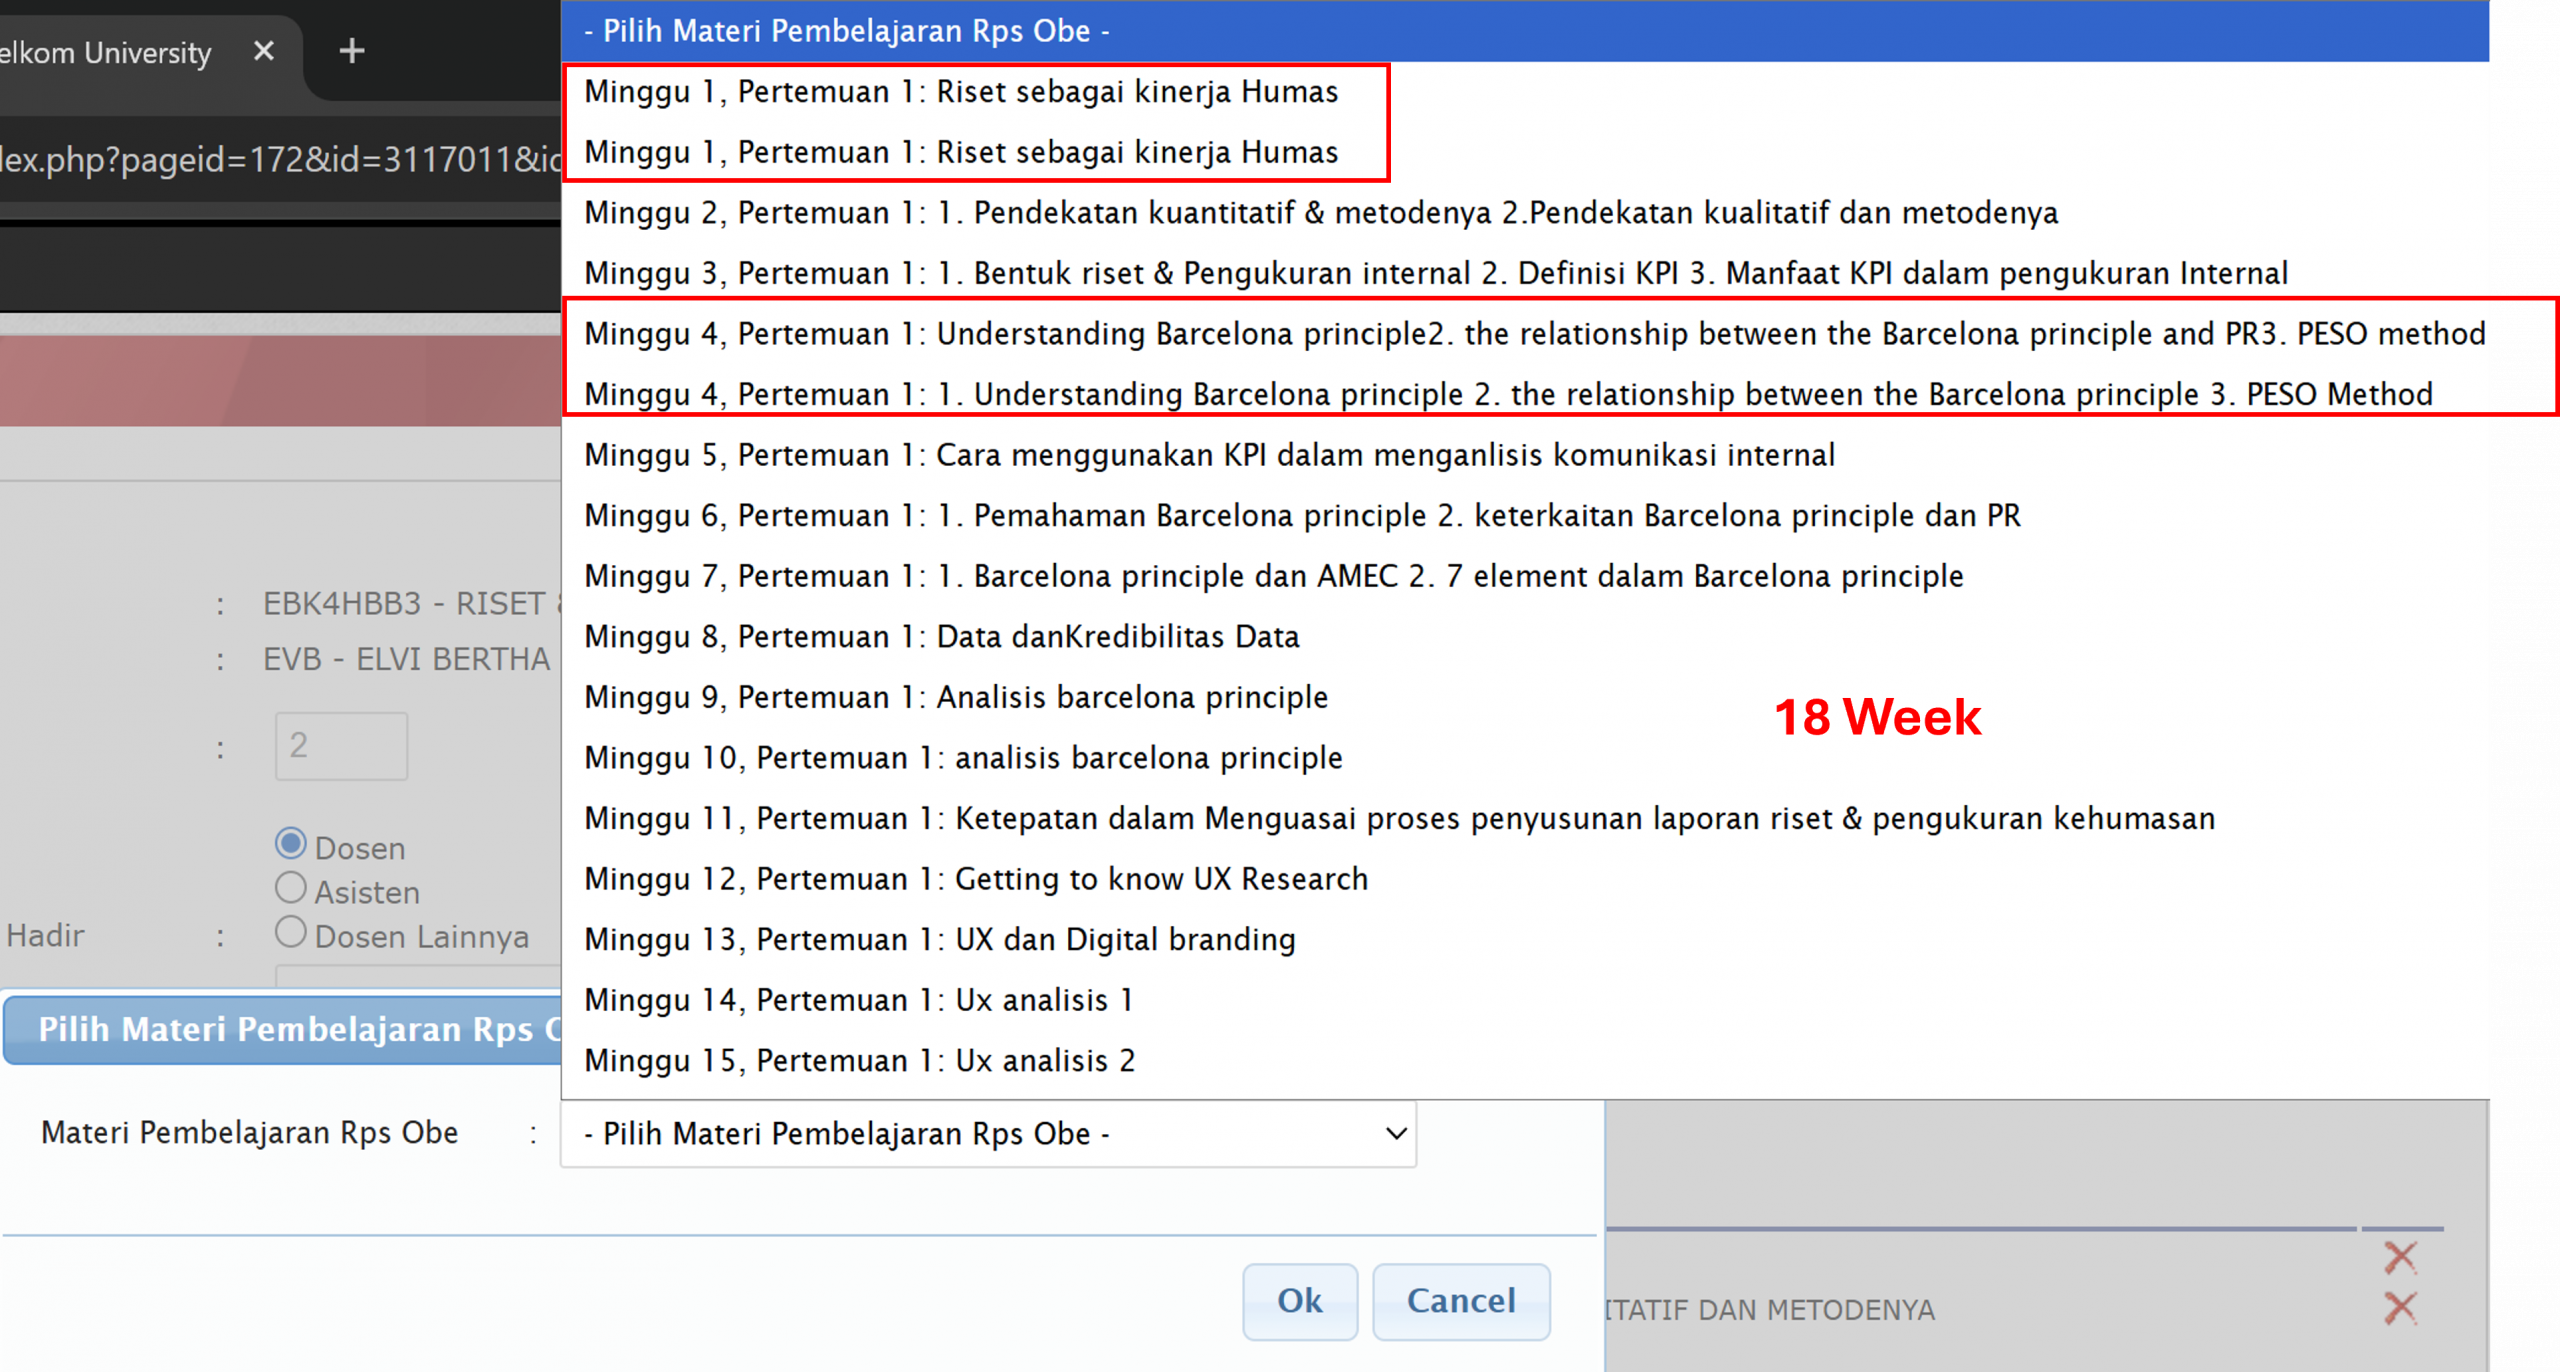Click the Materi Pembelajaran Rps Obe label

249,1132
